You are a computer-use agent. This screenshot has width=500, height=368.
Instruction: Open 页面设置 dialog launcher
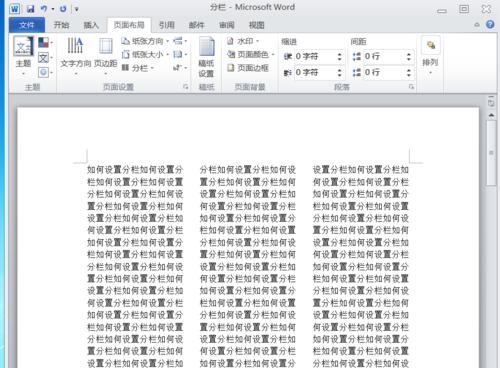click(186, 87)
